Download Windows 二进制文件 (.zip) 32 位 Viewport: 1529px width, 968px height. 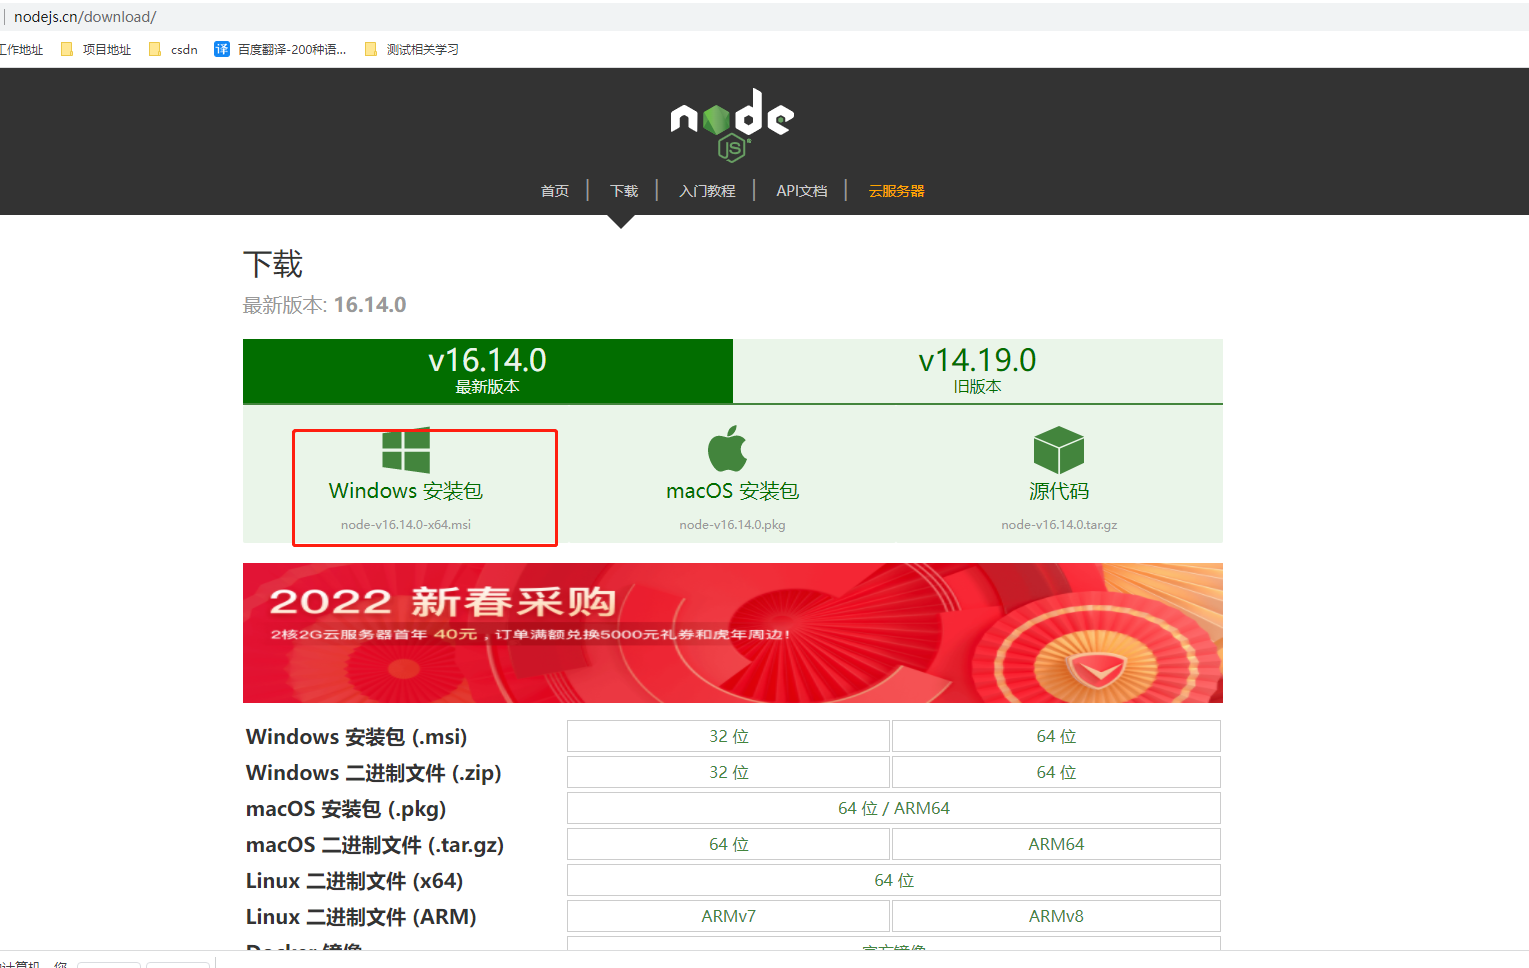pos(728,772)
